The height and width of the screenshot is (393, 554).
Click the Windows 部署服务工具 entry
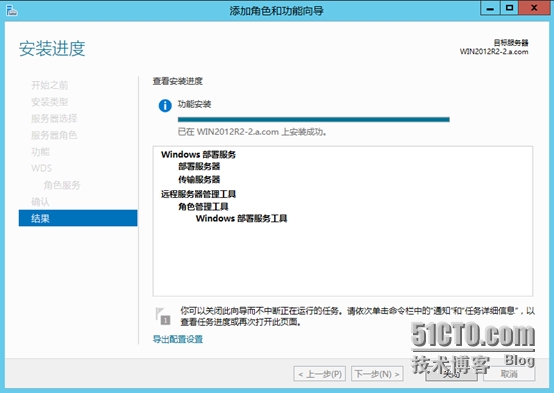241,218
